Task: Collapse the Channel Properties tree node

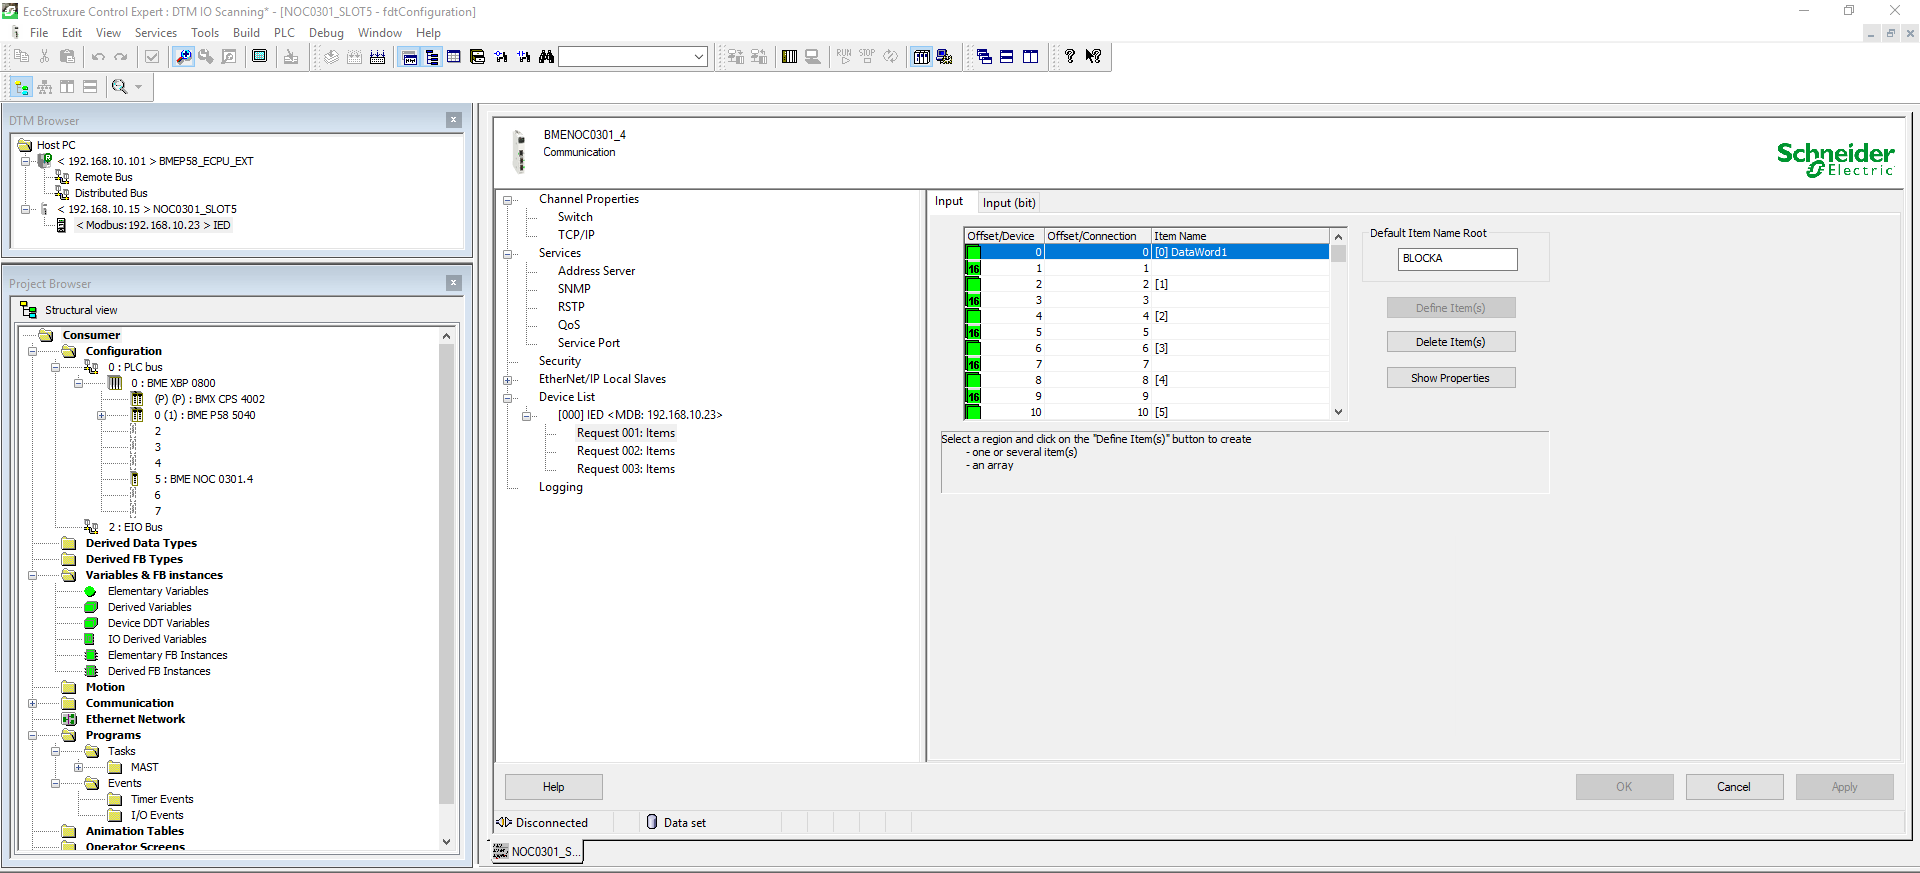Action: click(508, 200)
